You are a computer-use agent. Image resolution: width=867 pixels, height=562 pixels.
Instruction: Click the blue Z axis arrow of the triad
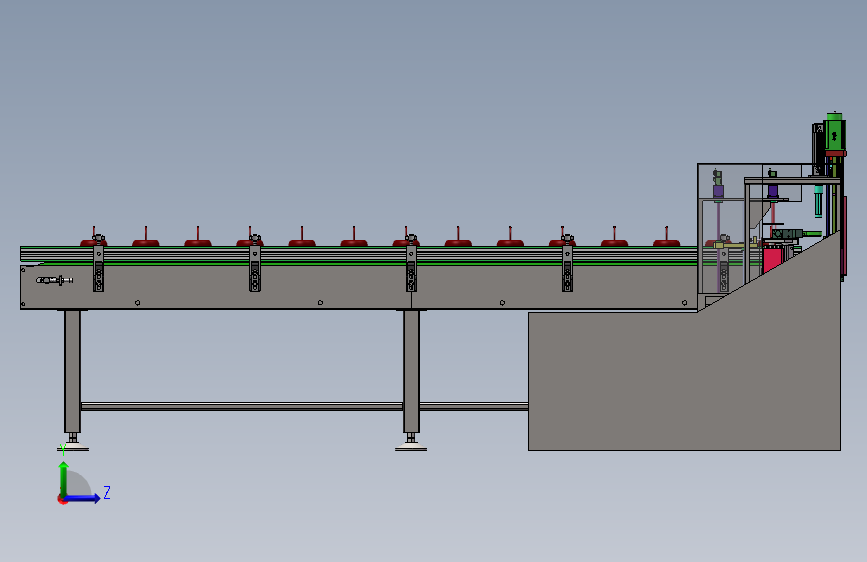pos(83,498)
